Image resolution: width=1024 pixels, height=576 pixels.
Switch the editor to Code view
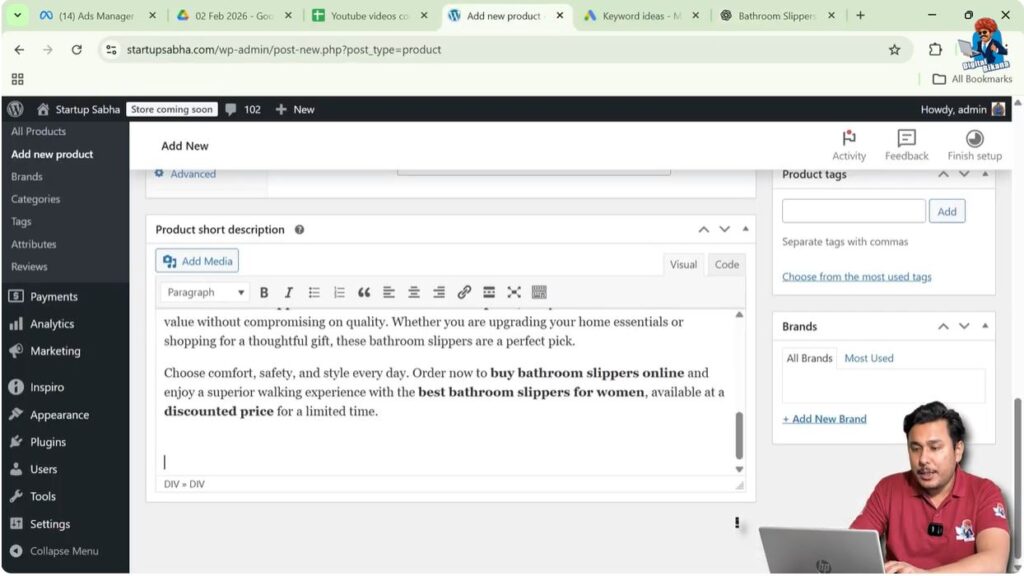[x=726, y=264]
